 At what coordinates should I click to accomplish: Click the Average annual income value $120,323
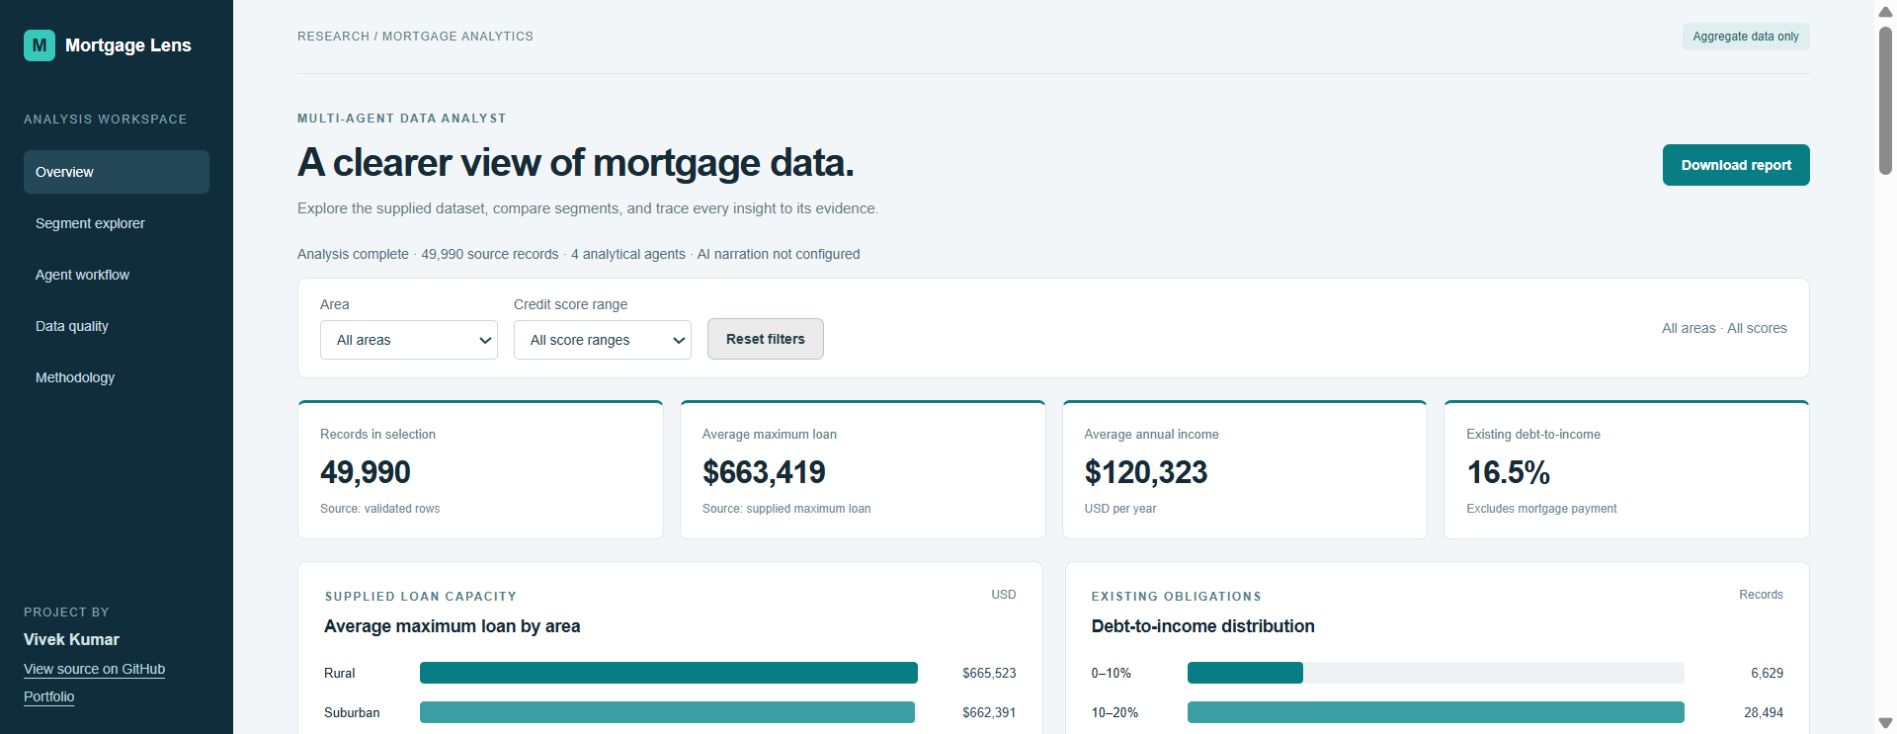tap(1146, 472)
